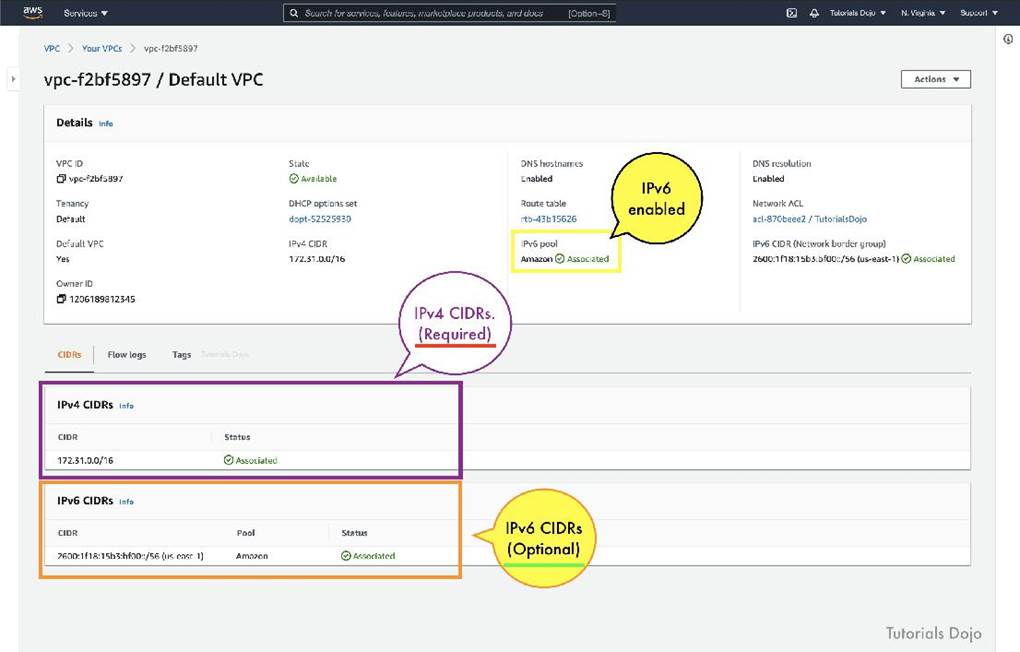Expand the Tutorials Dojo account menu
This screenshot has width=1020, height=652.
(855, 13)
